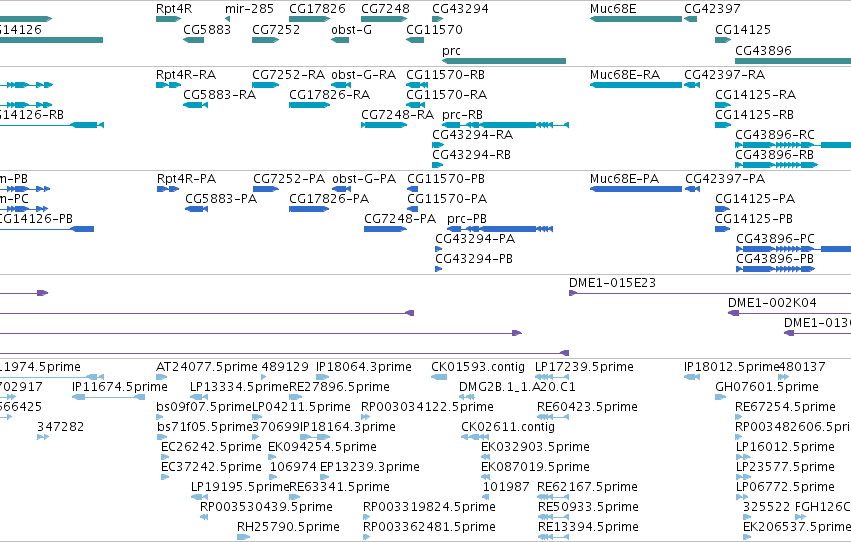
Task: Select the Rpt4R-PA CDS label
Action: [186, 178]
